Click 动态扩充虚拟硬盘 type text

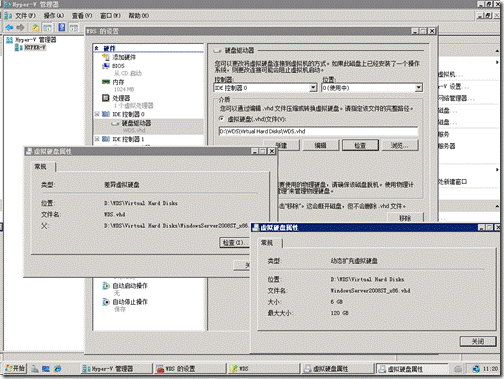click(354, 261)
